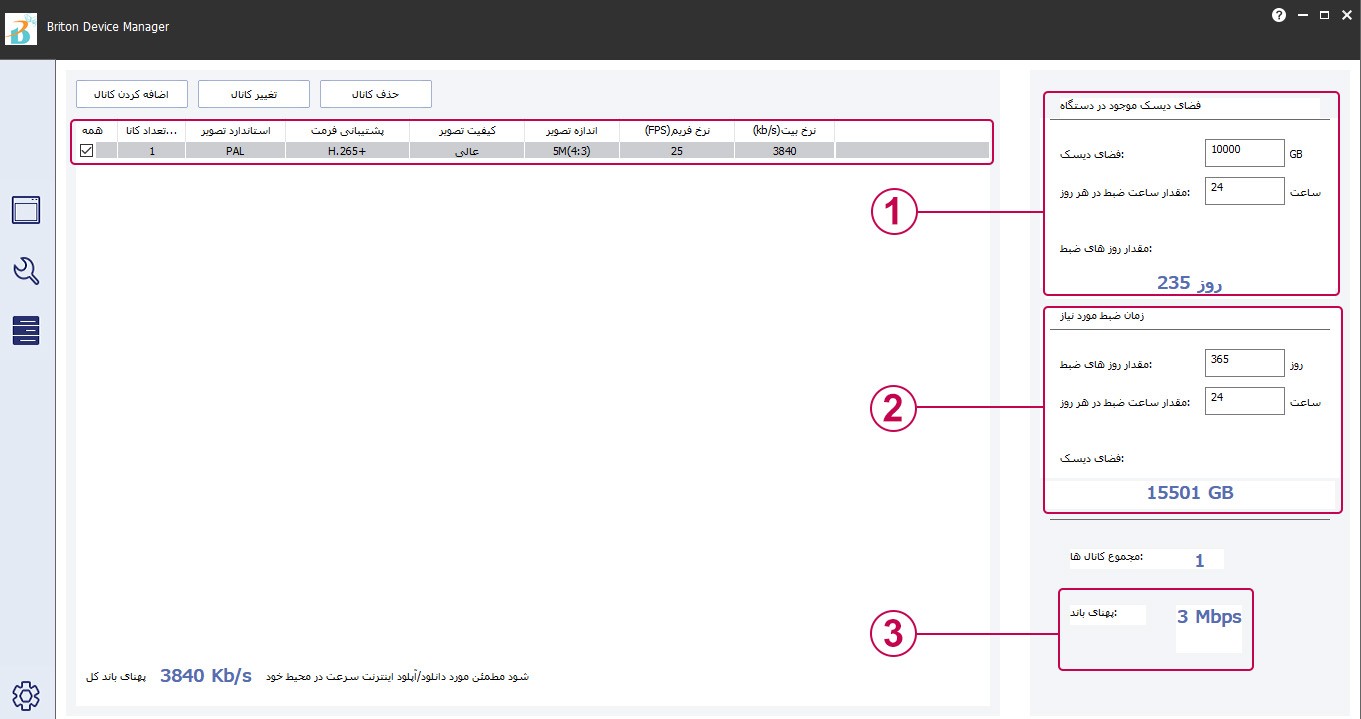Image resolution: width=1361 pixels, height=719 pixels.
Task: Open the storage calculator icon in sidebar
Action: click(x=26, y=330)
